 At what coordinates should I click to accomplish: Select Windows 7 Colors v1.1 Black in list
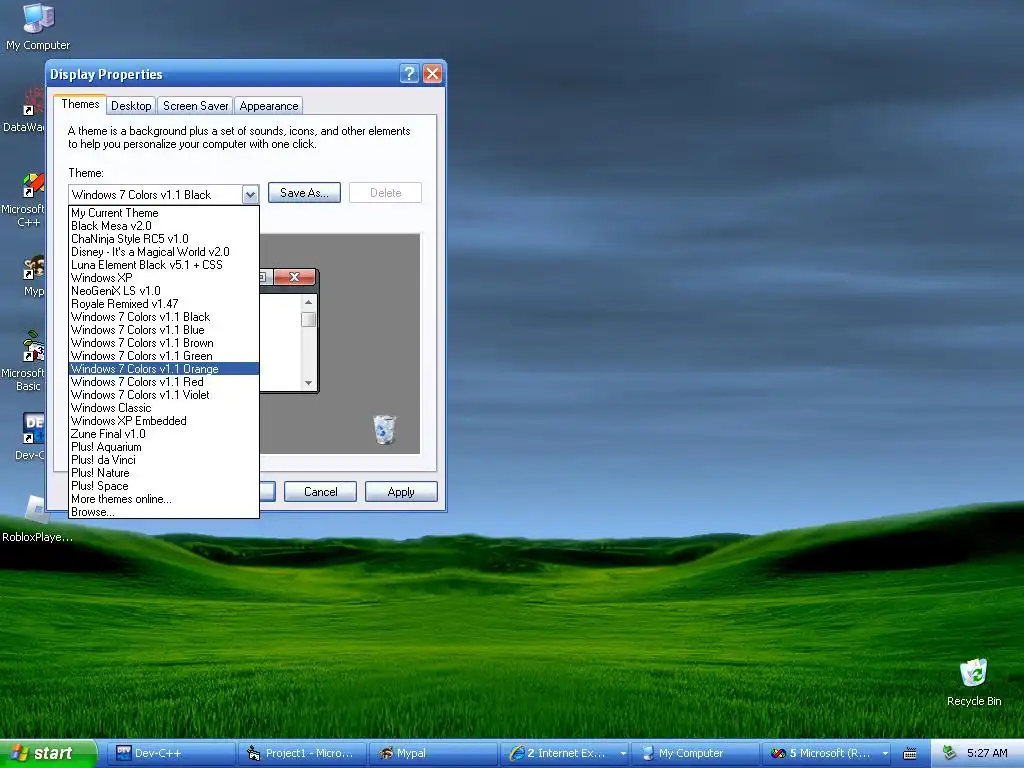(164, 317)
